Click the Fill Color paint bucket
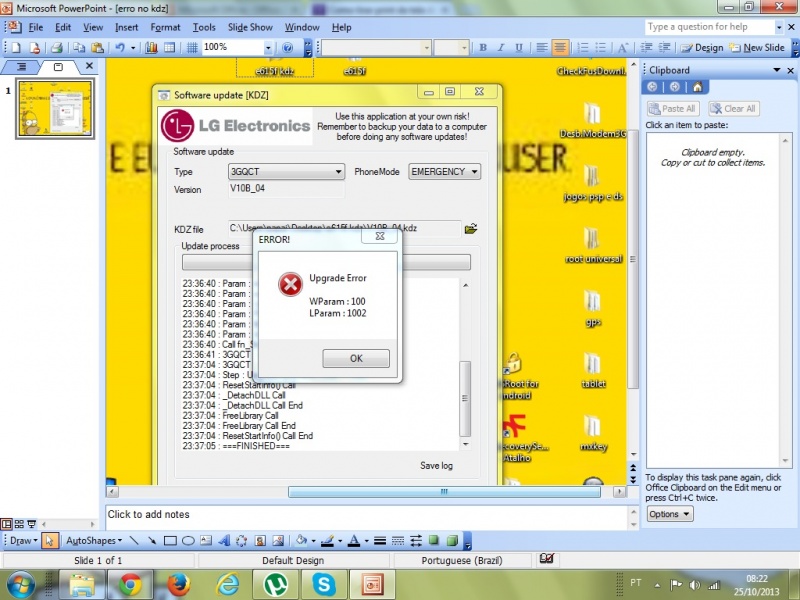The image size is (800, 600). point(302,540)
